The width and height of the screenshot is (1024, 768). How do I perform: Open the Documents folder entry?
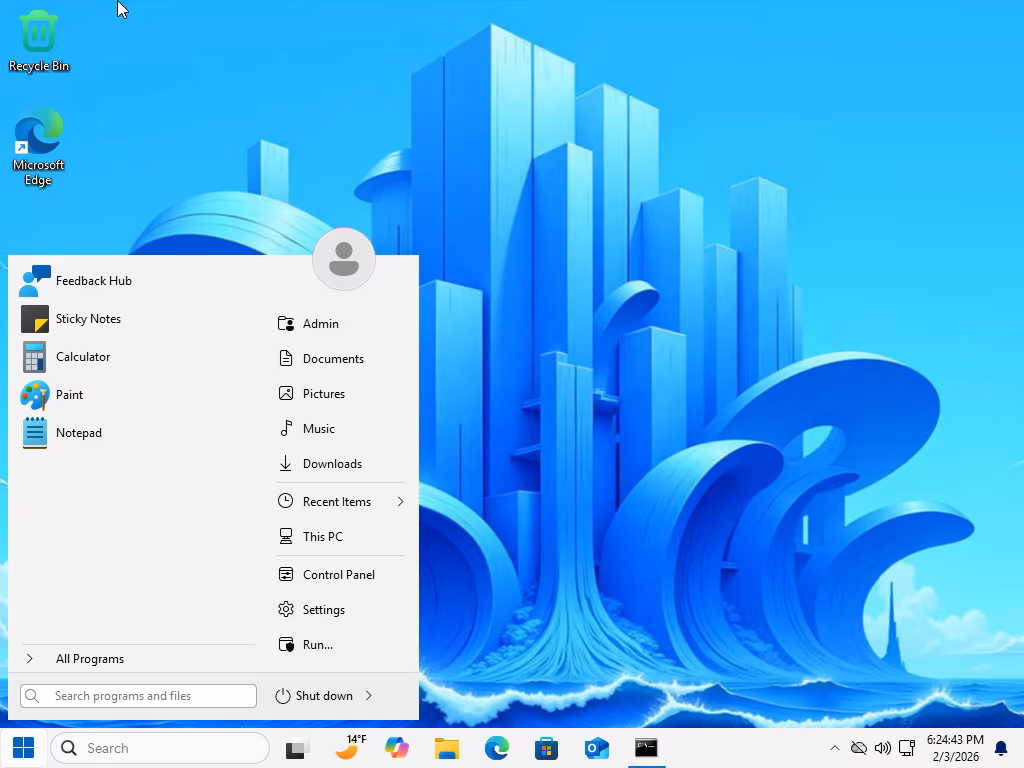coord(333,359)
